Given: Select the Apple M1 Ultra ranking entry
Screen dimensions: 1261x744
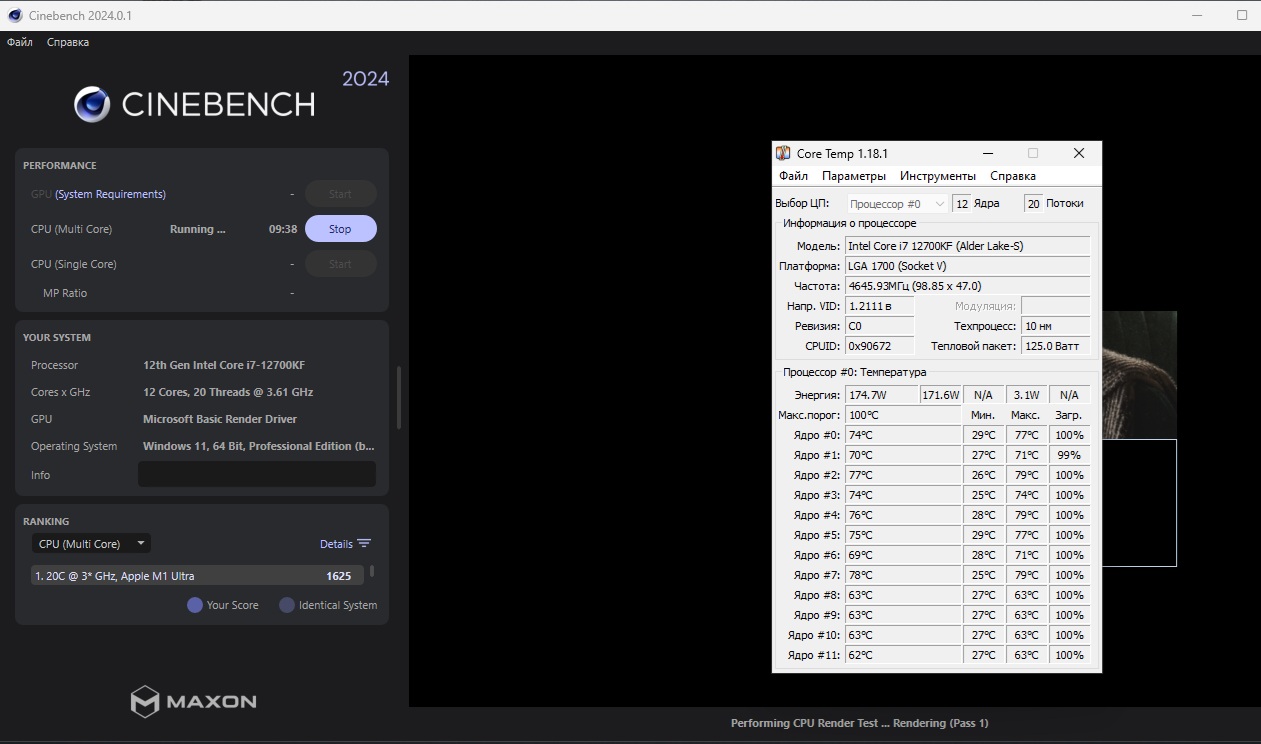Looking at the screenshot, I should point(197,576).
